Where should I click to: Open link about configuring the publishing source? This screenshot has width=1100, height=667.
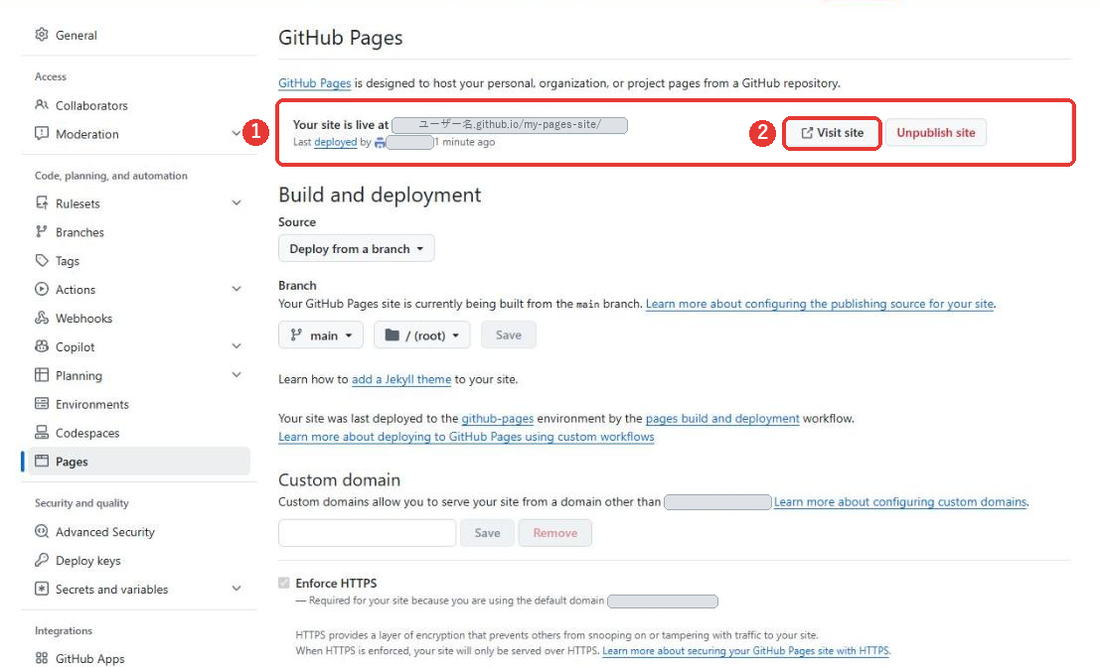819,304
